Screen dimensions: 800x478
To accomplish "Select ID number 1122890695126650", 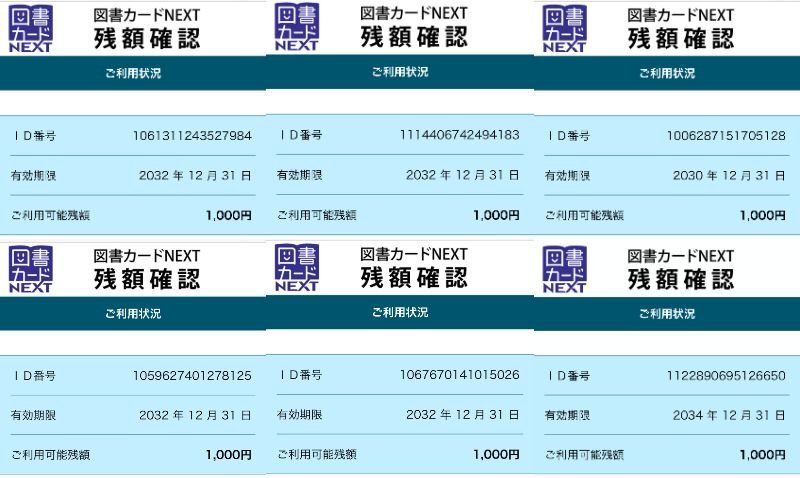I will coord(727,376).
